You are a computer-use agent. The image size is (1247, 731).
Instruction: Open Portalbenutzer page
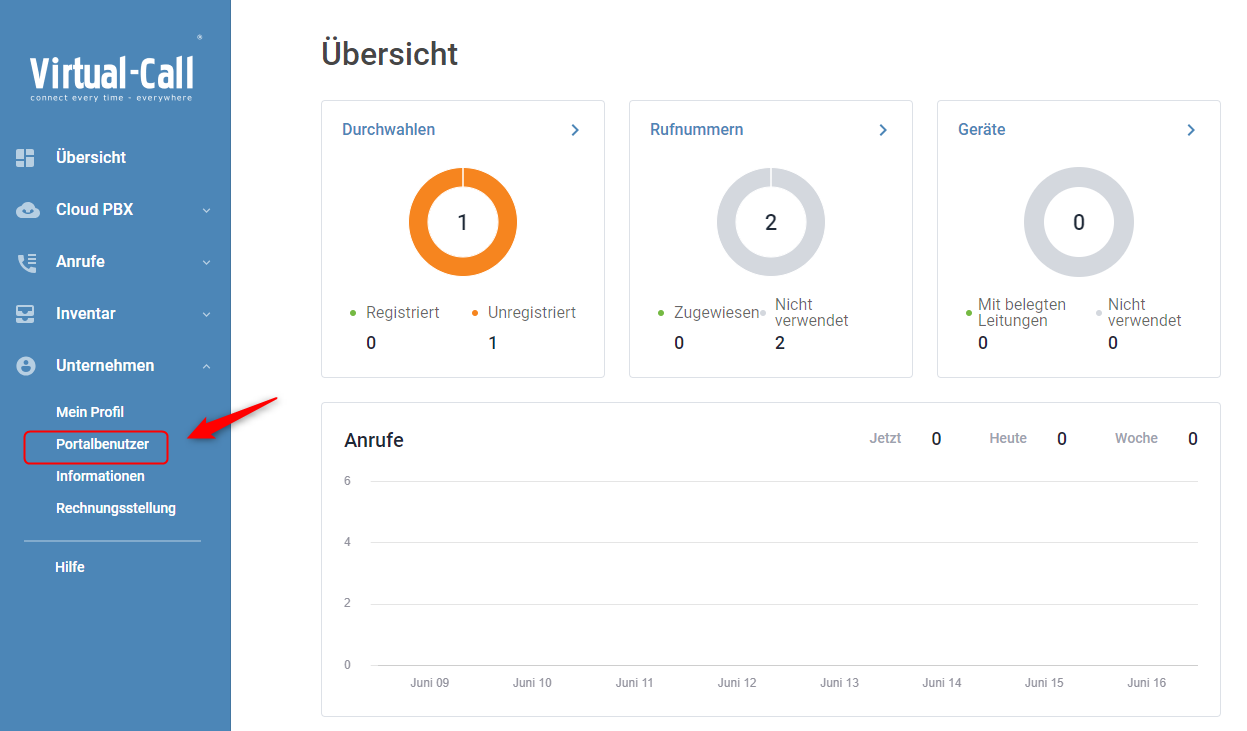pos(102,444)
